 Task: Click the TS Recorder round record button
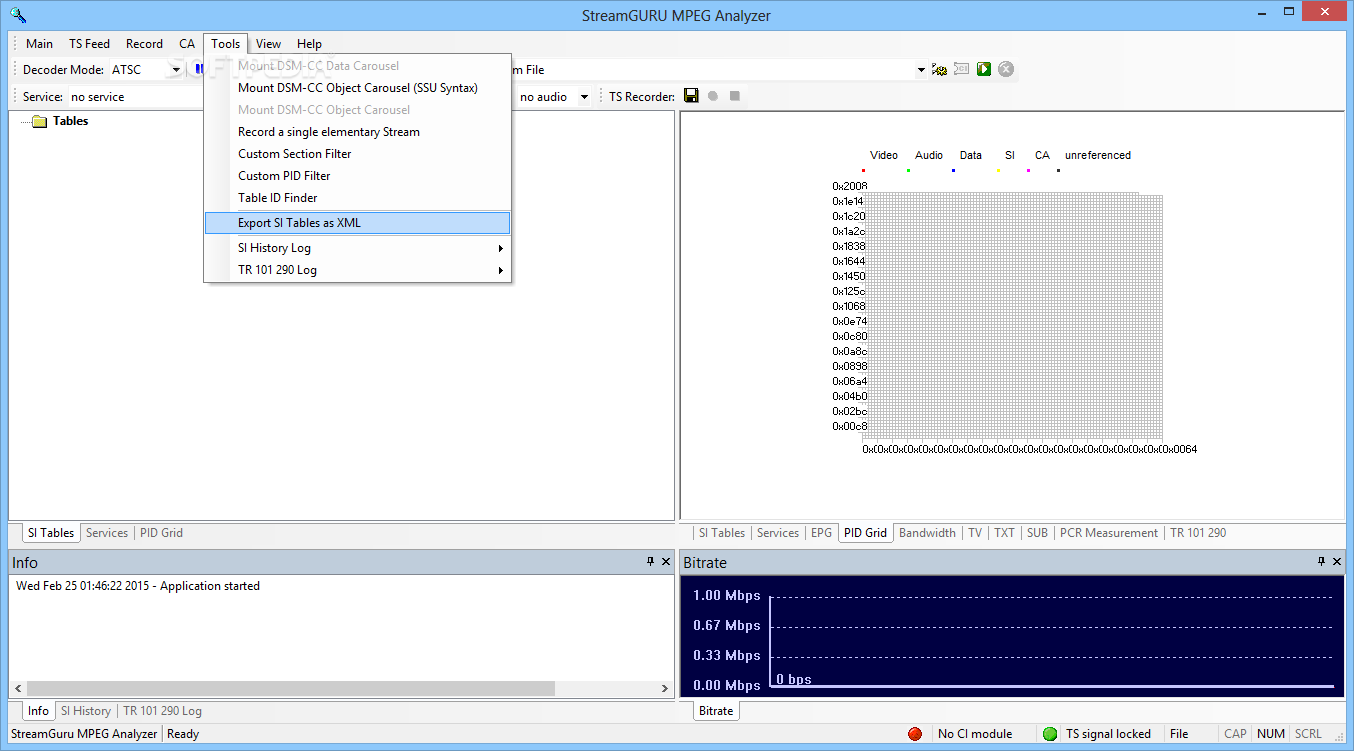pos(713,96)
